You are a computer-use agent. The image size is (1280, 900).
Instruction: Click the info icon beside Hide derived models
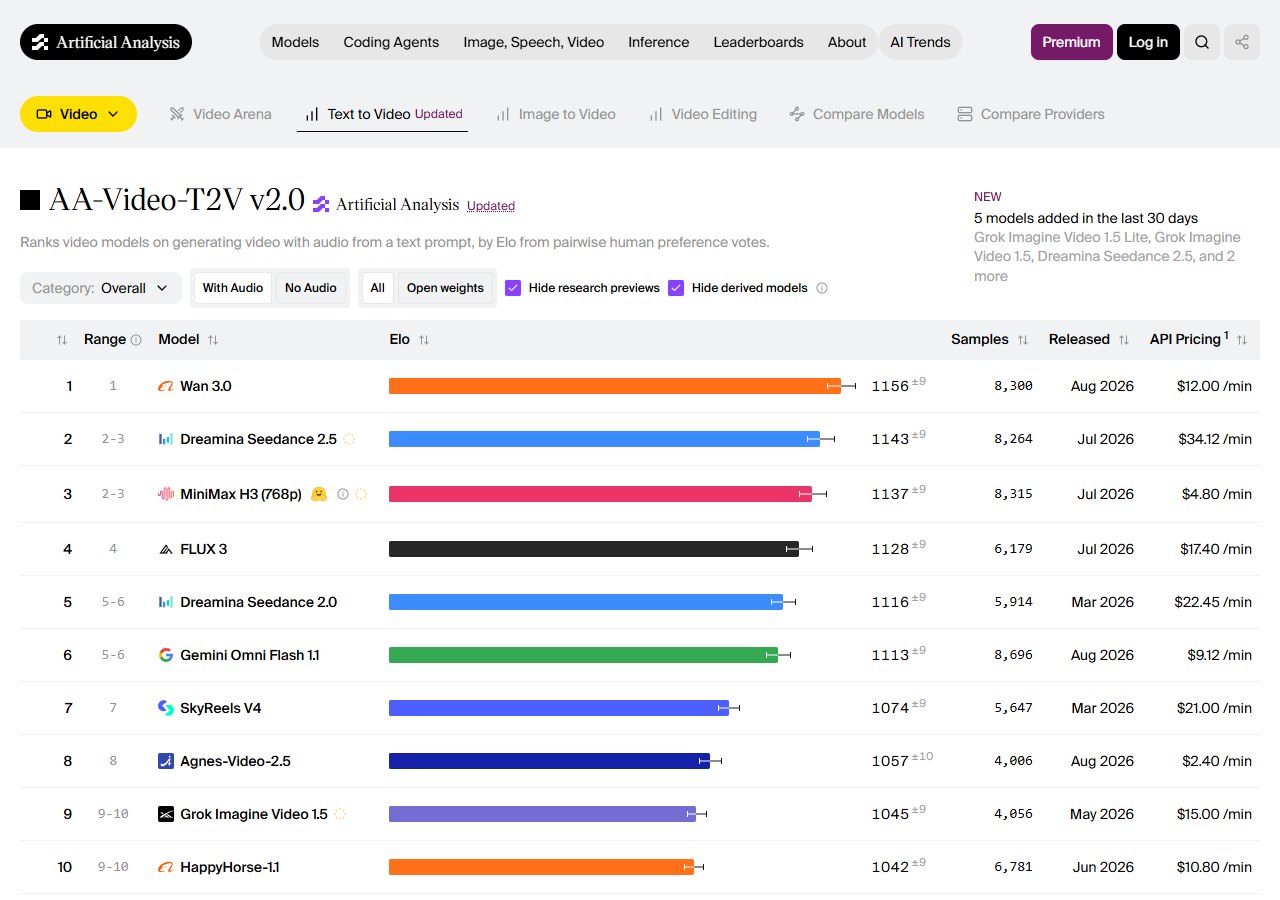coord(822,288)
